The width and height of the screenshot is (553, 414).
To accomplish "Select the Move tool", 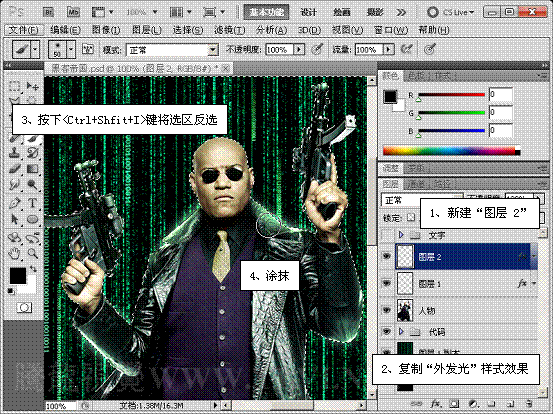I will [x=32, y=86].
